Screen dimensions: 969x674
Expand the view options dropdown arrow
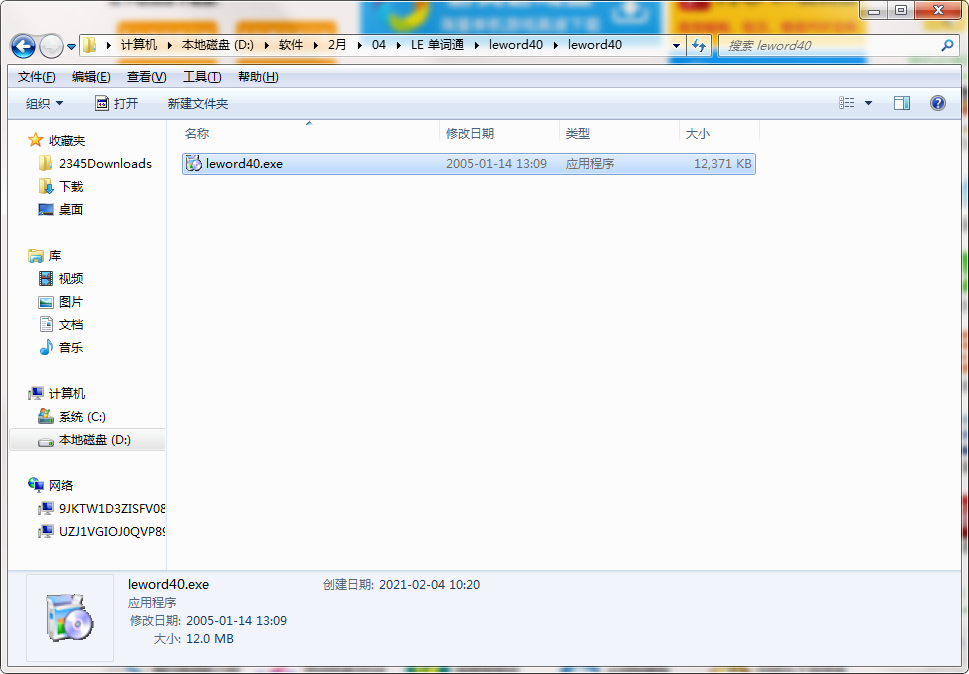click(x=868, y=103)
